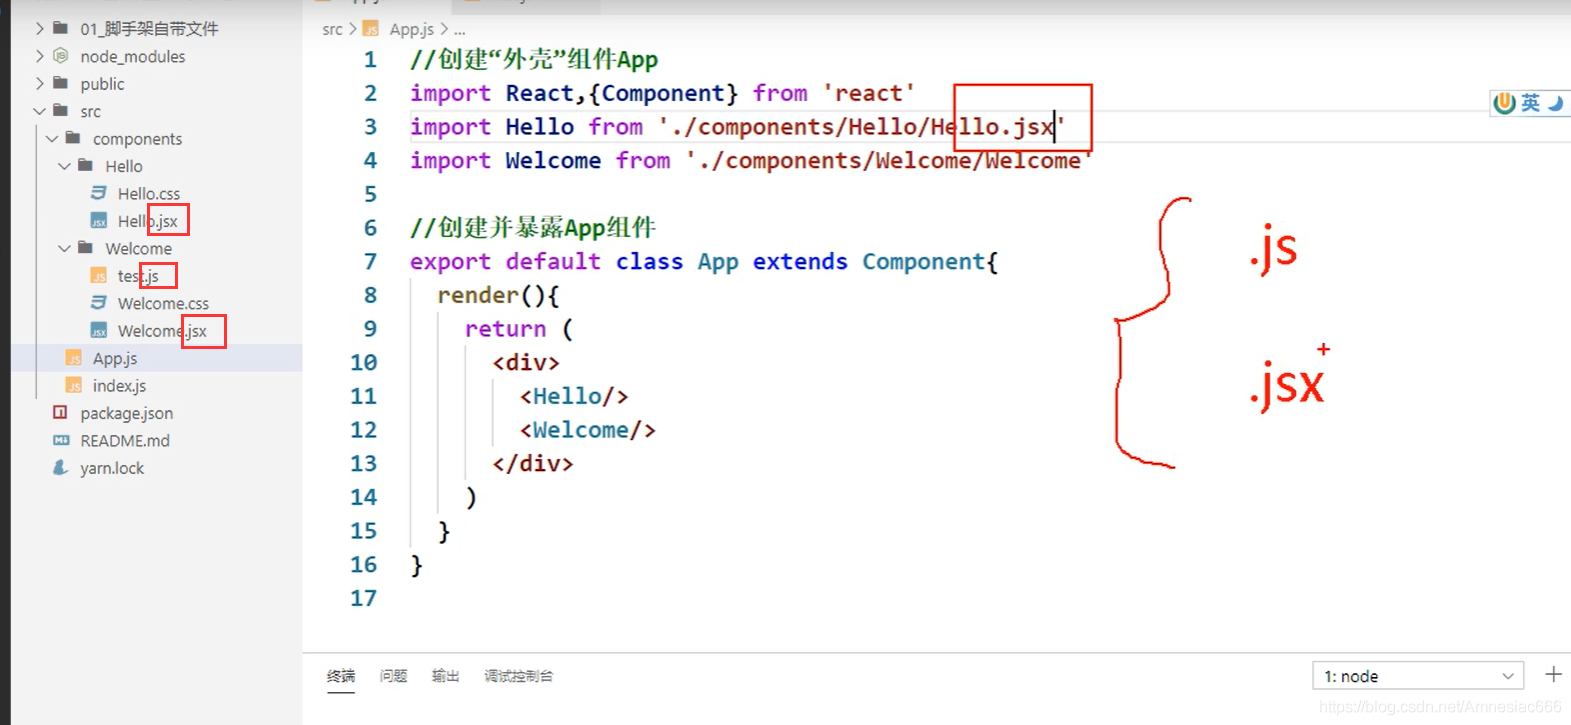Open Hello.jsx in the explorer

pos(148,221)
